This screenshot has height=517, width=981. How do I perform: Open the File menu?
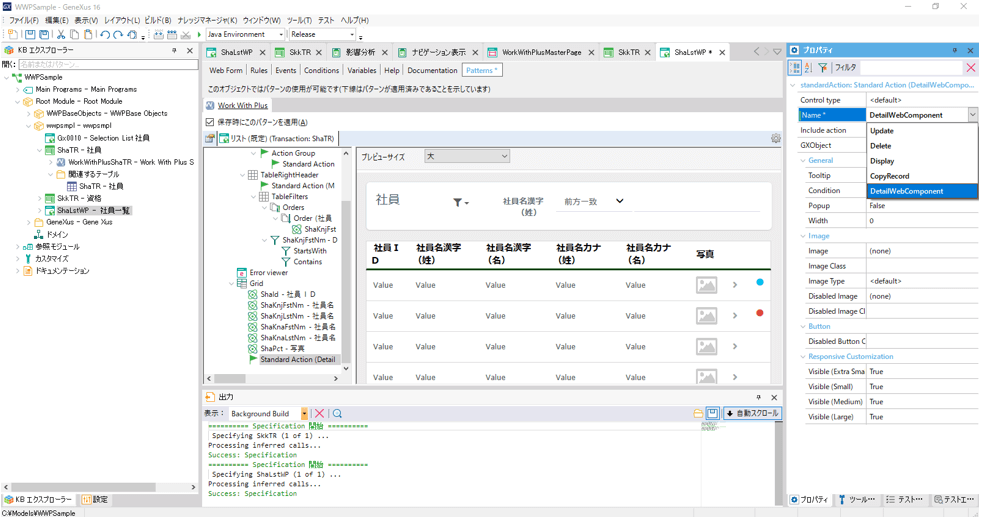click(x=23, y=21)
